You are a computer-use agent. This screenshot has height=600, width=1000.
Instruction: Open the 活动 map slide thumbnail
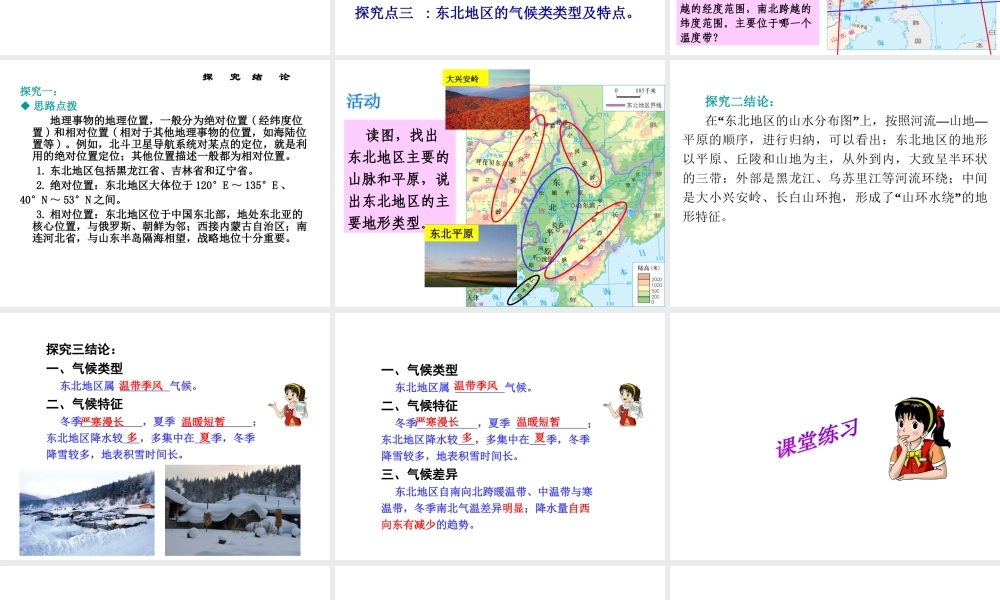[500, 184]
